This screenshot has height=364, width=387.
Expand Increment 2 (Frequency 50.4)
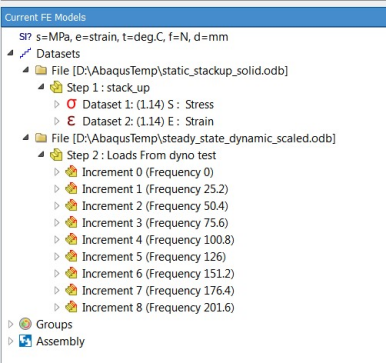click(57, 206)
